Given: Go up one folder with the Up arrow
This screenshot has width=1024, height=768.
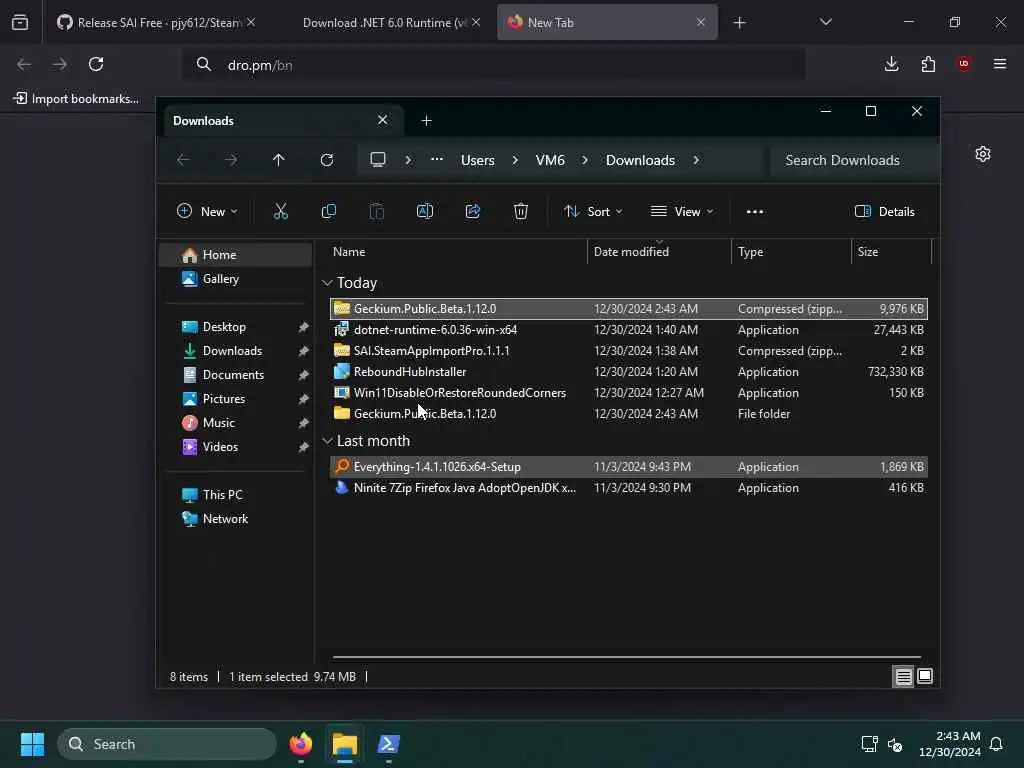Looking at the screenshot, I should tap(279, 160).
